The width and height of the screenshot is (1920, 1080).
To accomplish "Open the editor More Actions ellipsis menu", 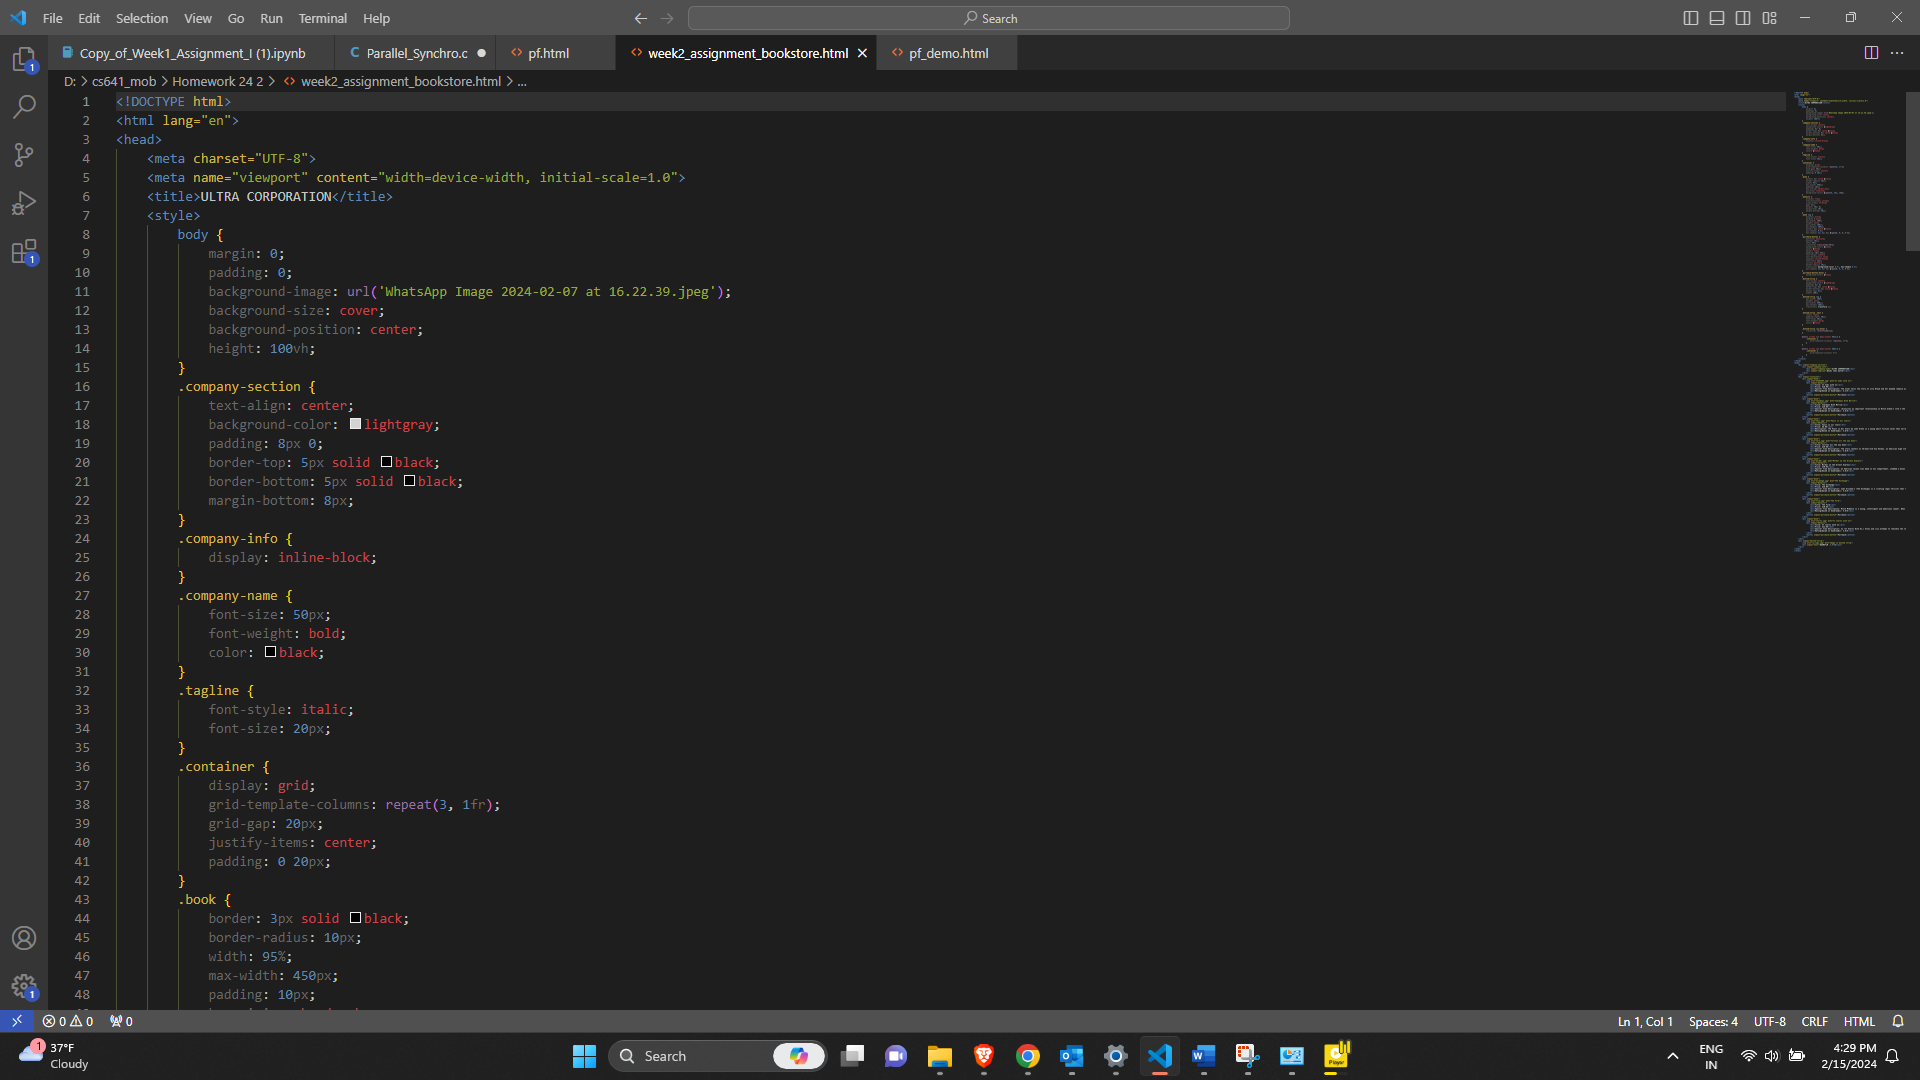I will click(1897, 53).
